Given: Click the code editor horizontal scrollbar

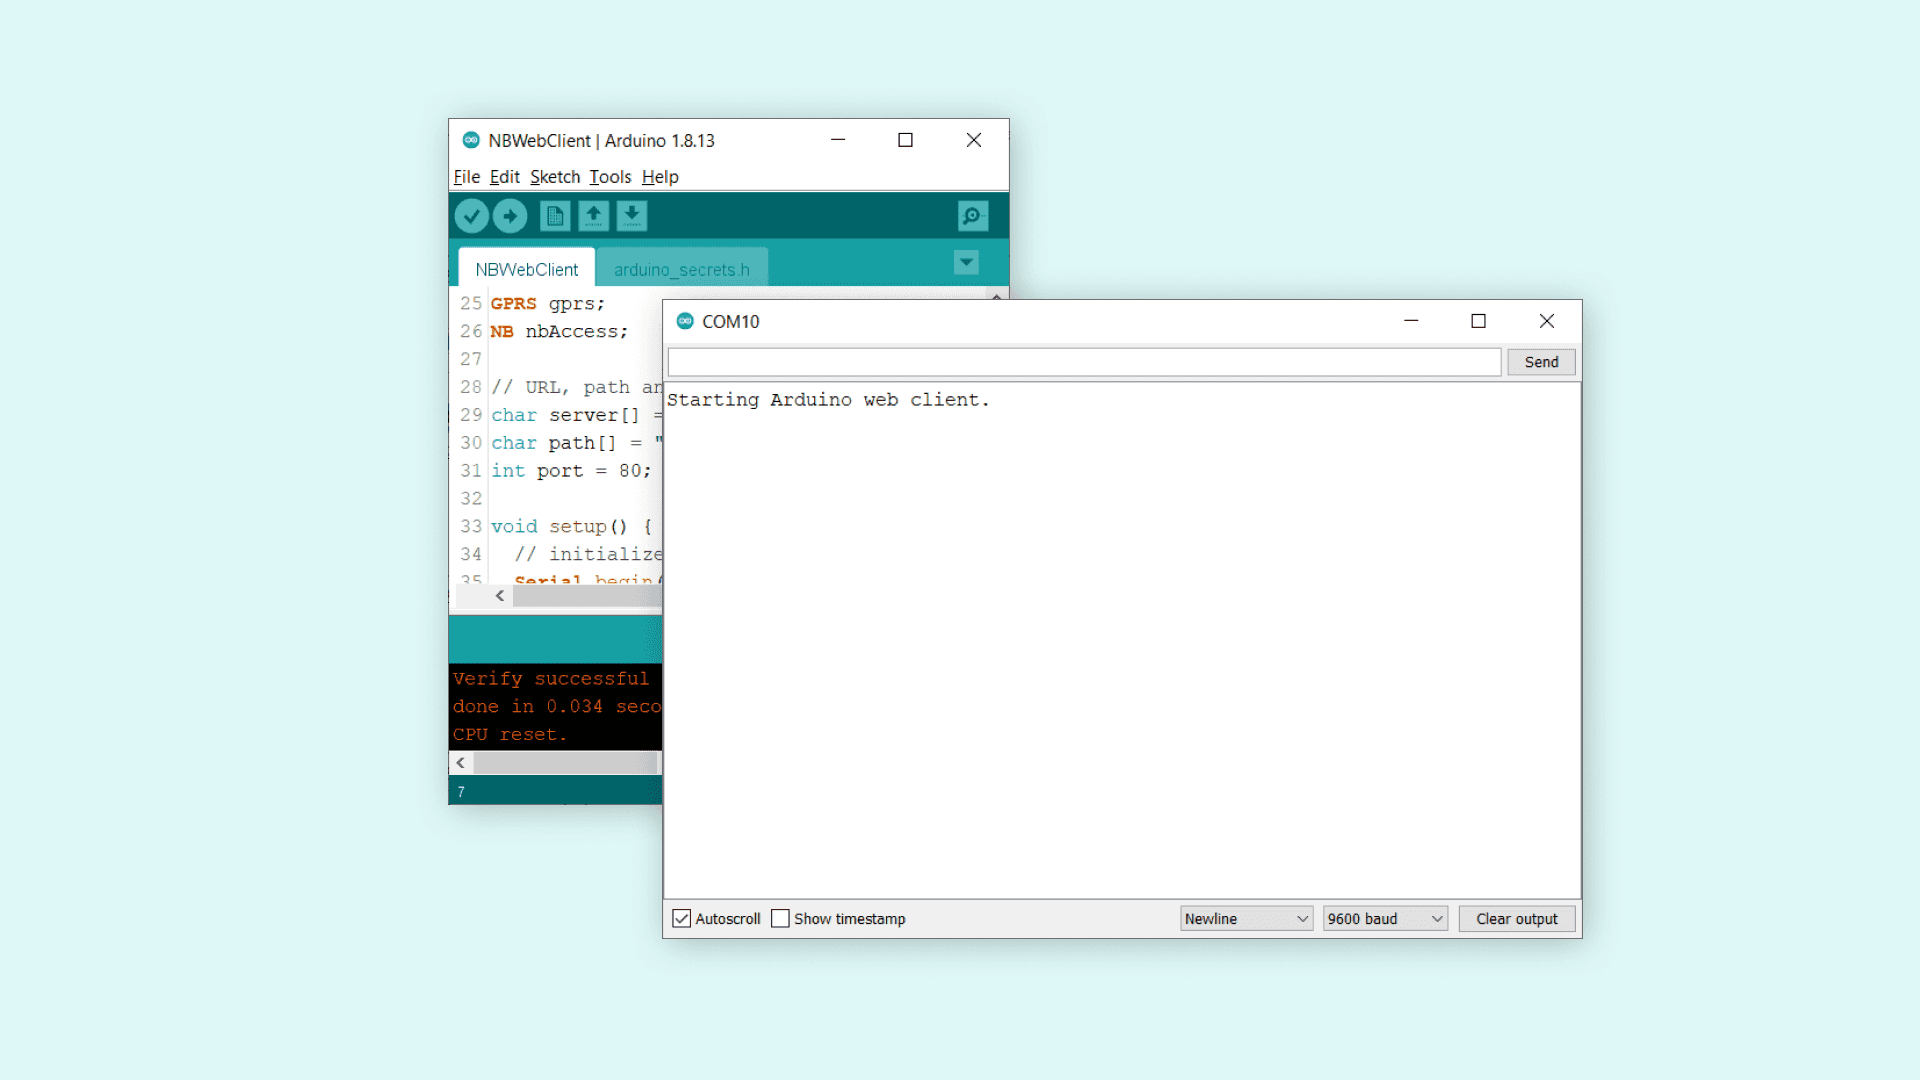Looking at the screenshot, I should coord(587,596).
